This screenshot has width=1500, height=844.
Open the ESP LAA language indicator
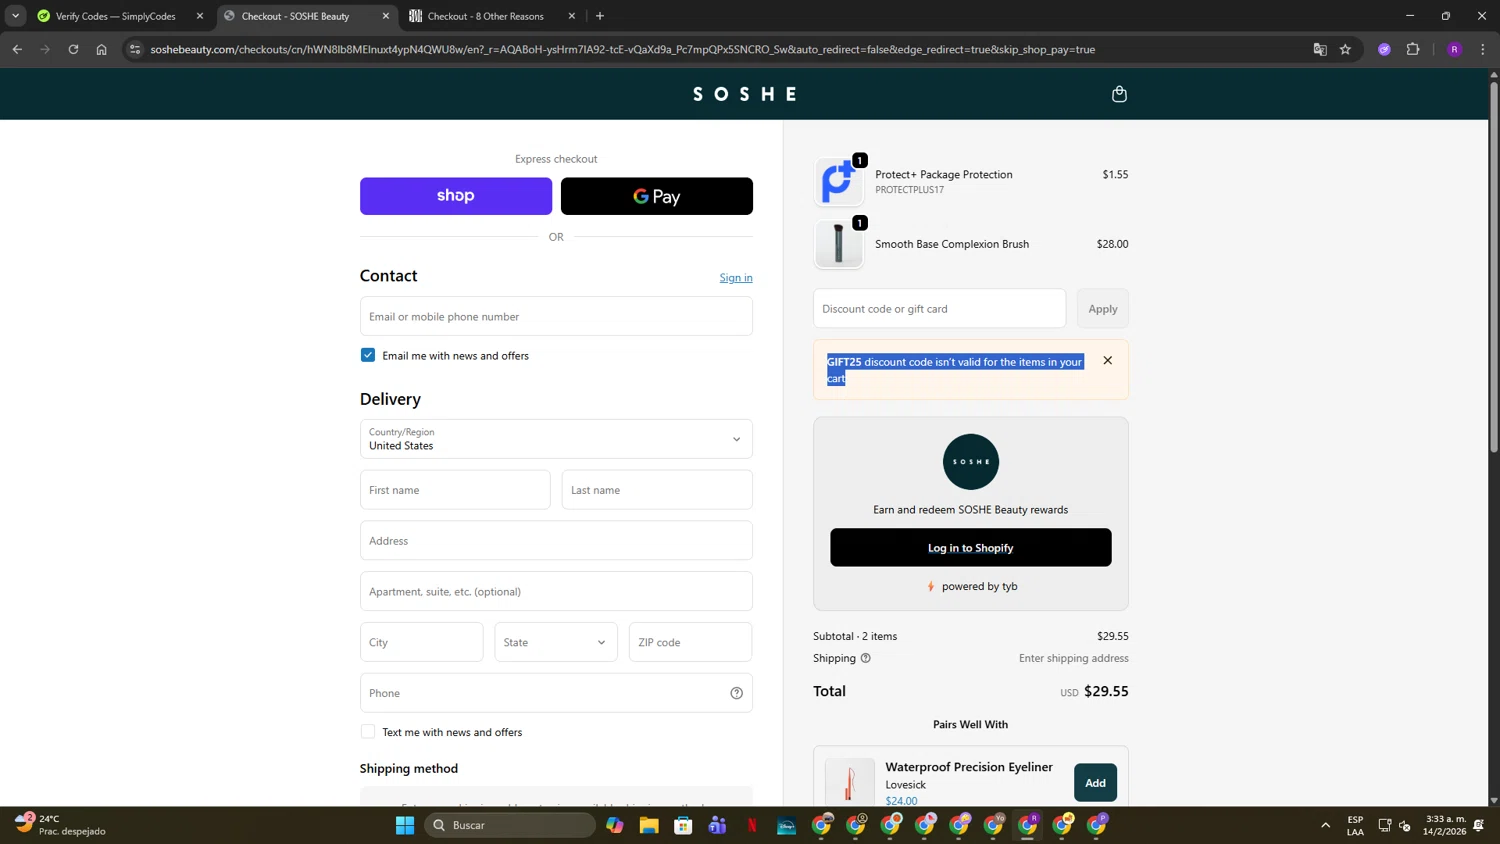point(1355,825)
